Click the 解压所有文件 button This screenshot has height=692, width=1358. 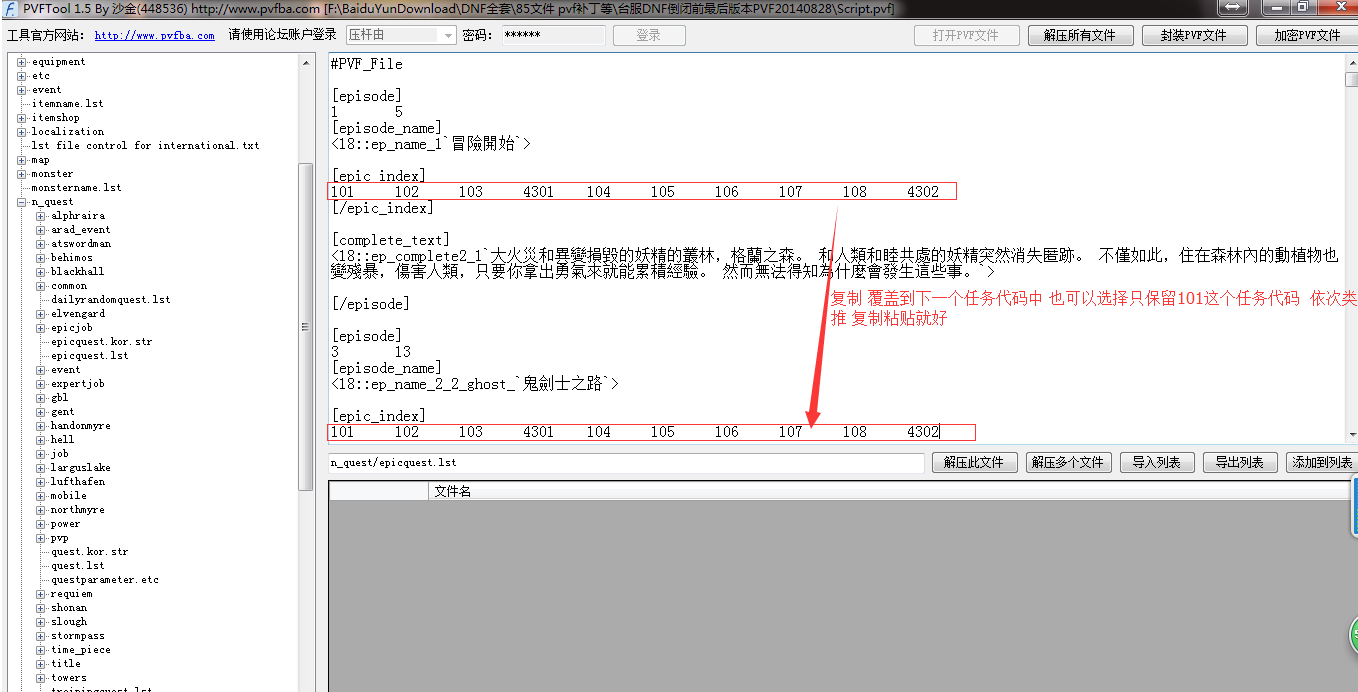(x=1079, y=35)
